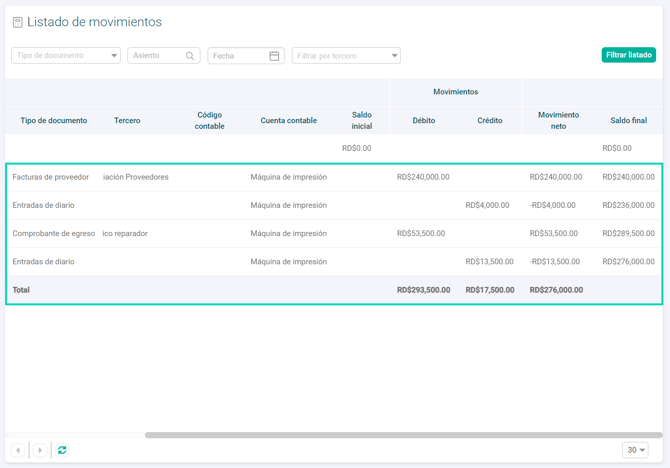Click the Tercero column header
This screenshot has width=670, height=468.
click(127, 121)
